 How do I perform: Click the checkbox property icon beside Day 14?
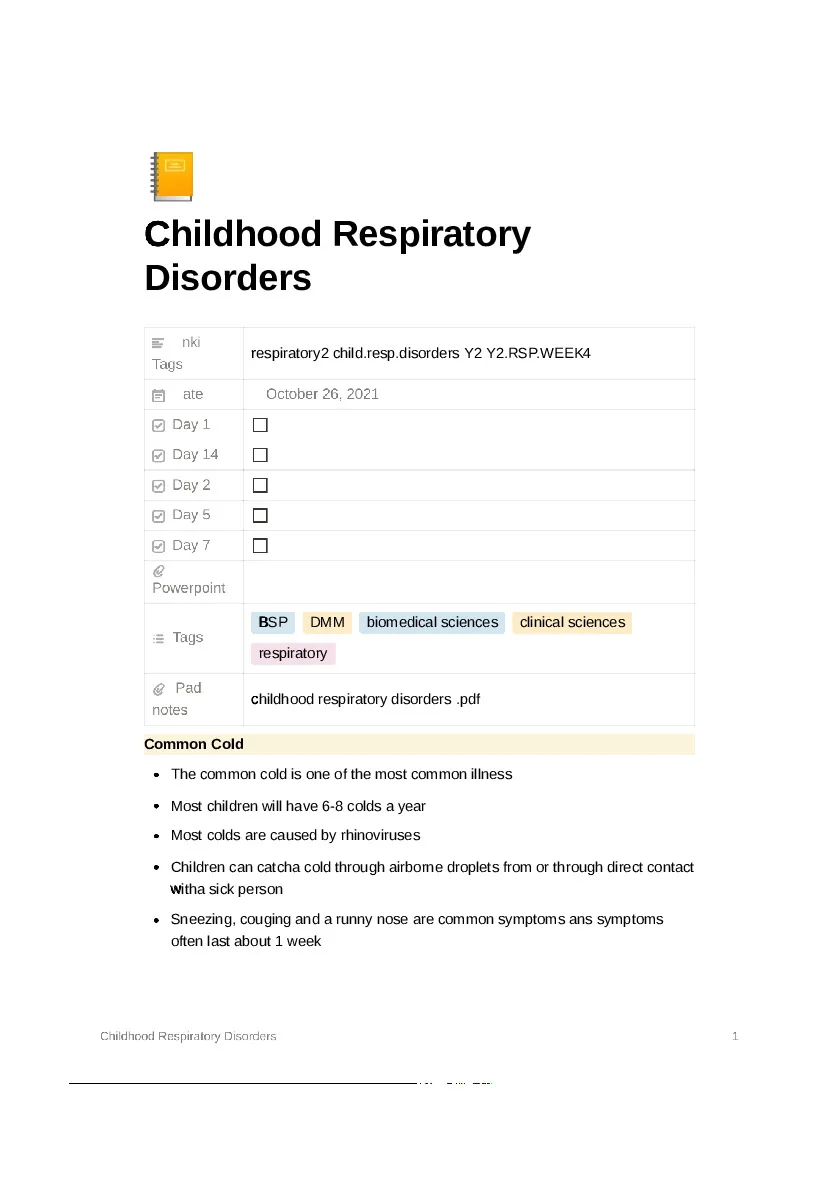click(159, 455)
